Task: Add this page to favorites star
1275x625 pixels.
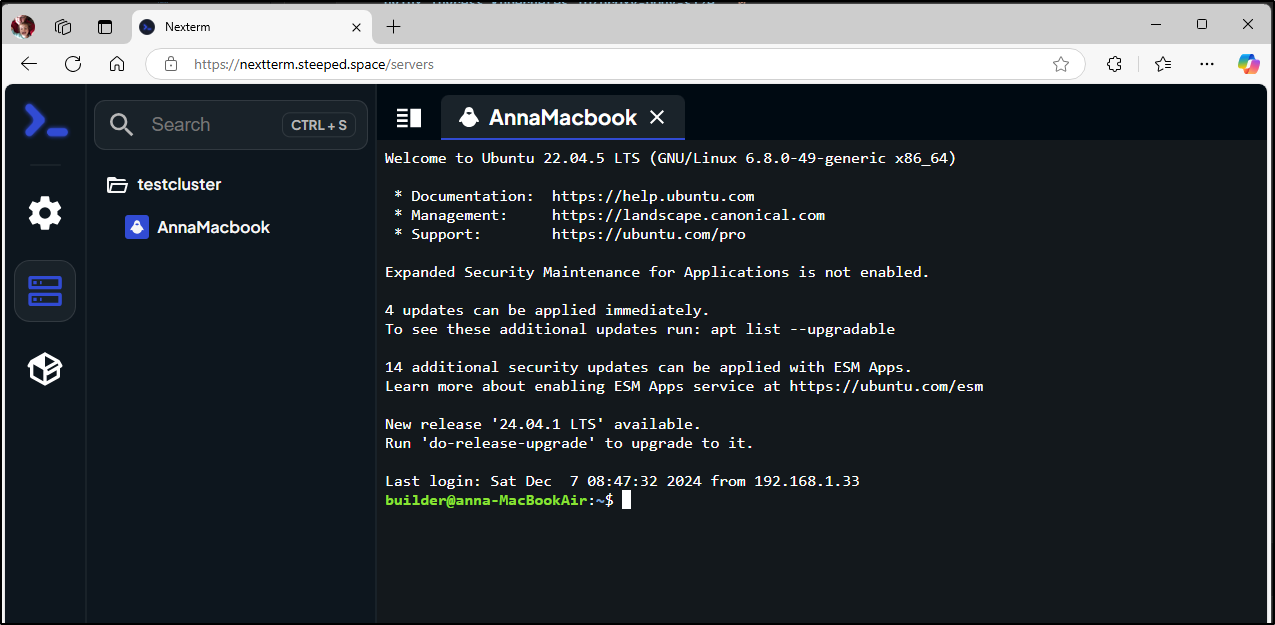Action: coord(1061,64)
